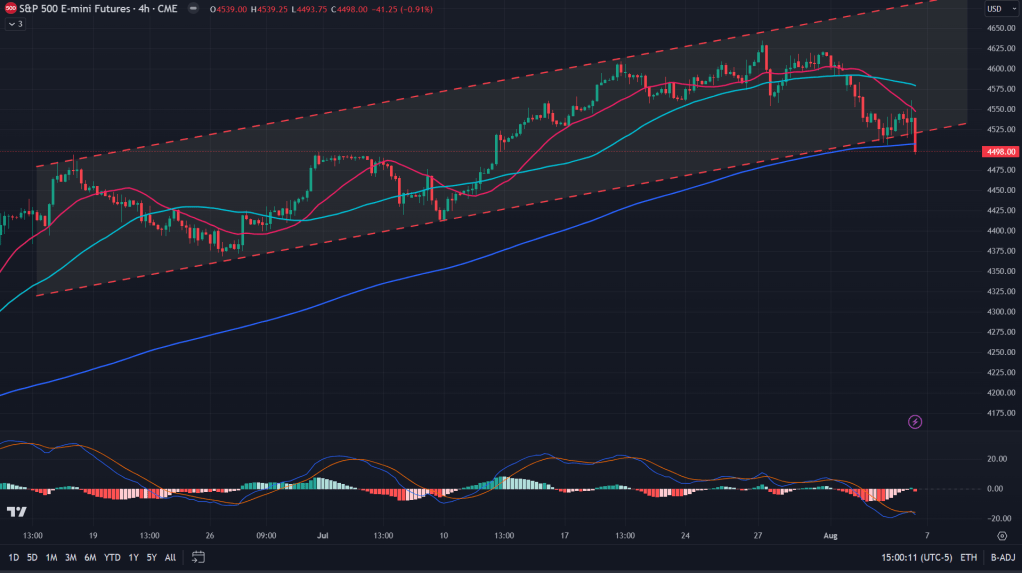1022x573 pixels.
Task: Open the Go to date calendar icon
Action: pyautogui.click(x=198, y=557)
